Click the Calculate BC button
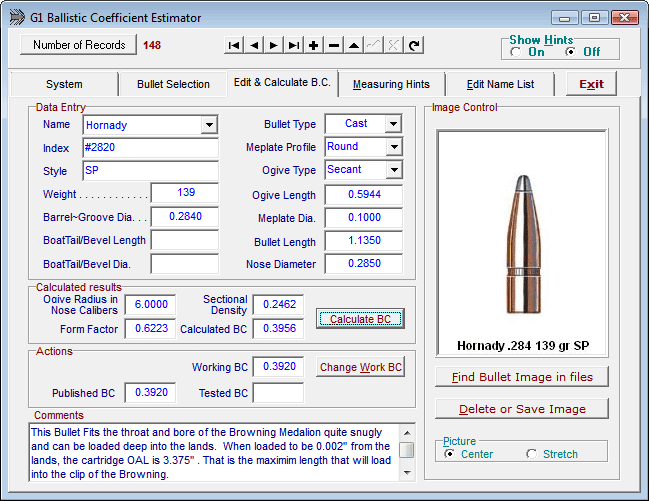The height and width of the screenshot is (501, 649). tap(360, 319)
